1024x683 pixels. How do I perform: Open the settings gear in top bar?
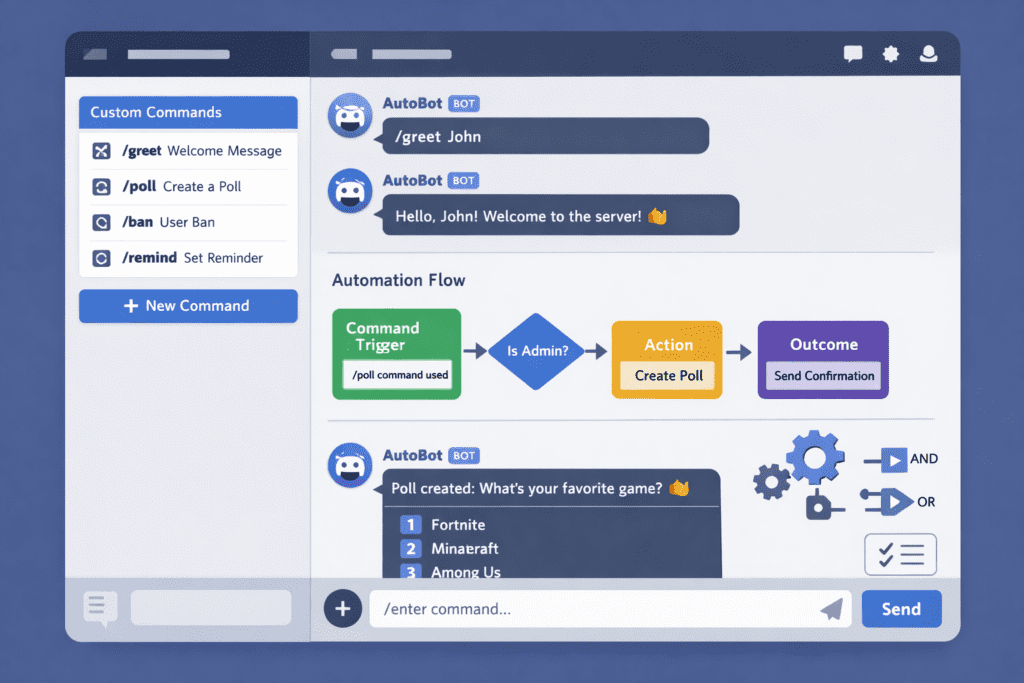(890, 55)
